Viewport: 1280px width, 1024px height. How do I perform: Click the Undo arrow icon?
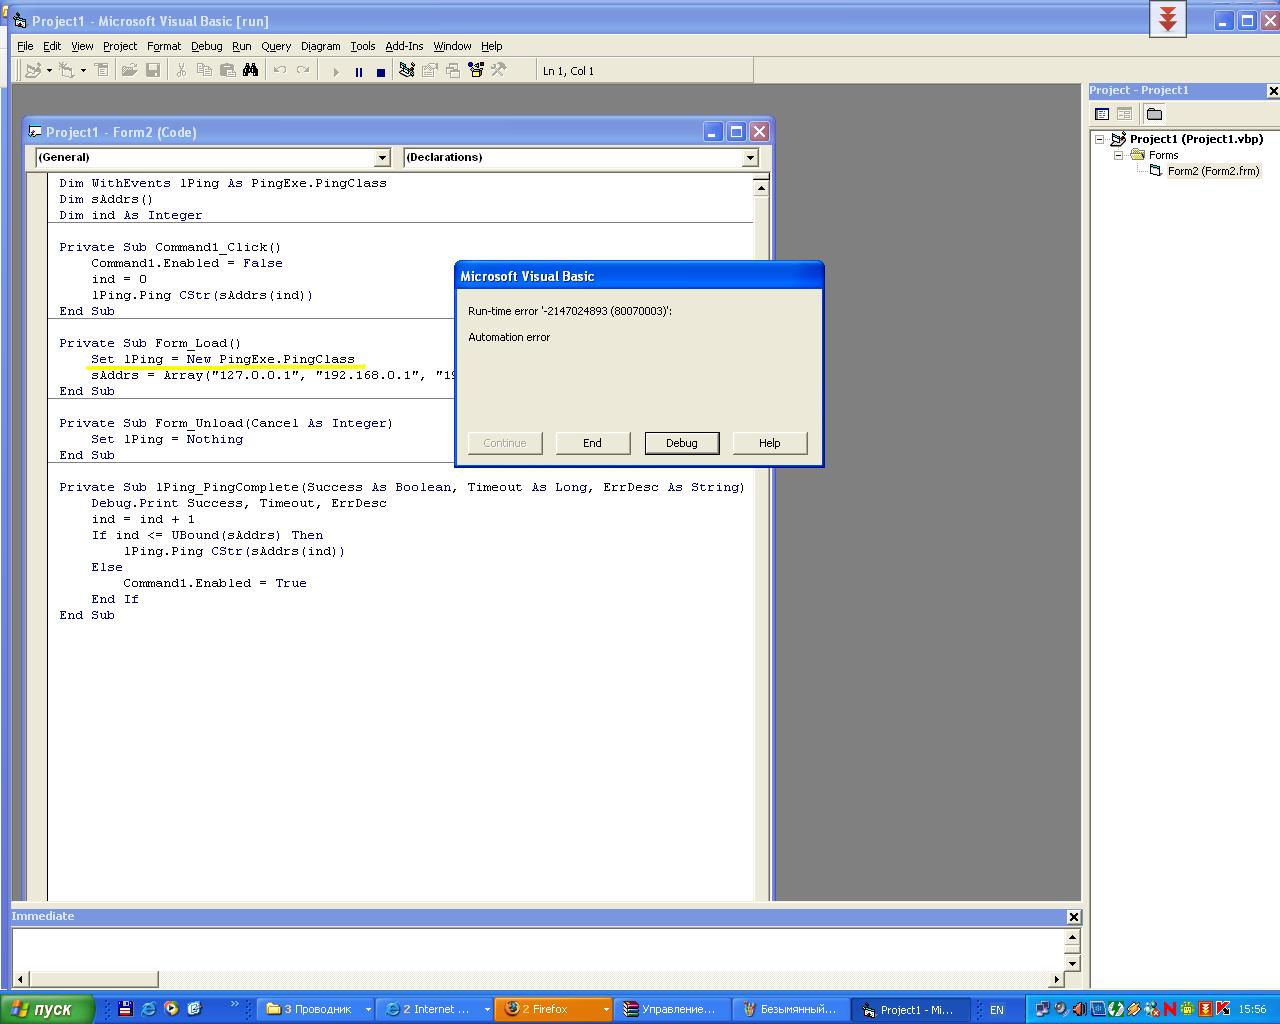280,70
